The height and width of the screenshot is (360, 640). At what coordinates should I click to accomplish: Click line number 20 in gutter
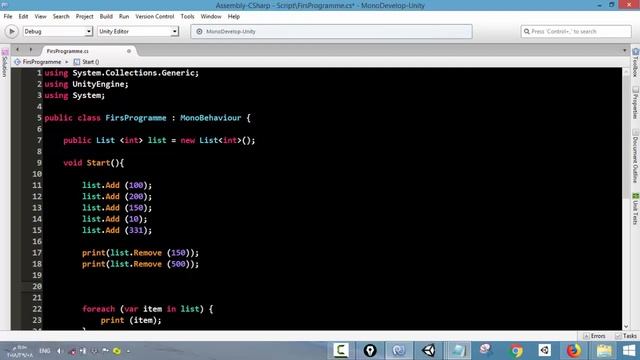pyautogui.click(x=37, y=287)
